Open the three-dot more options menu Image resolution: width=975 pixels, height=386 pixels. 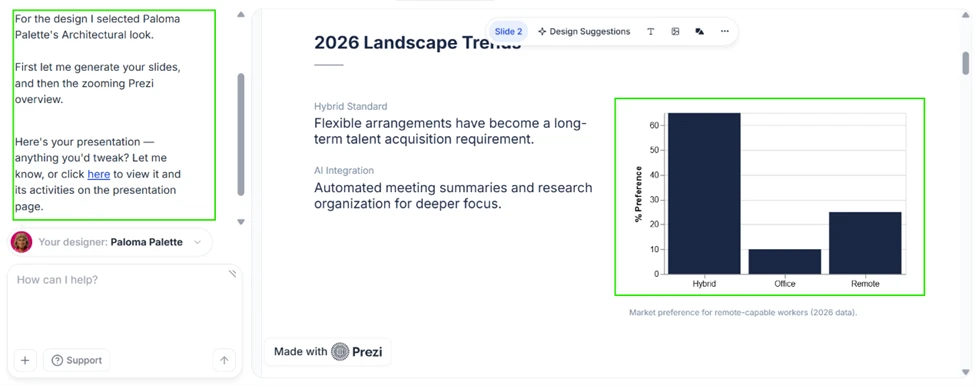pos(724,32)
